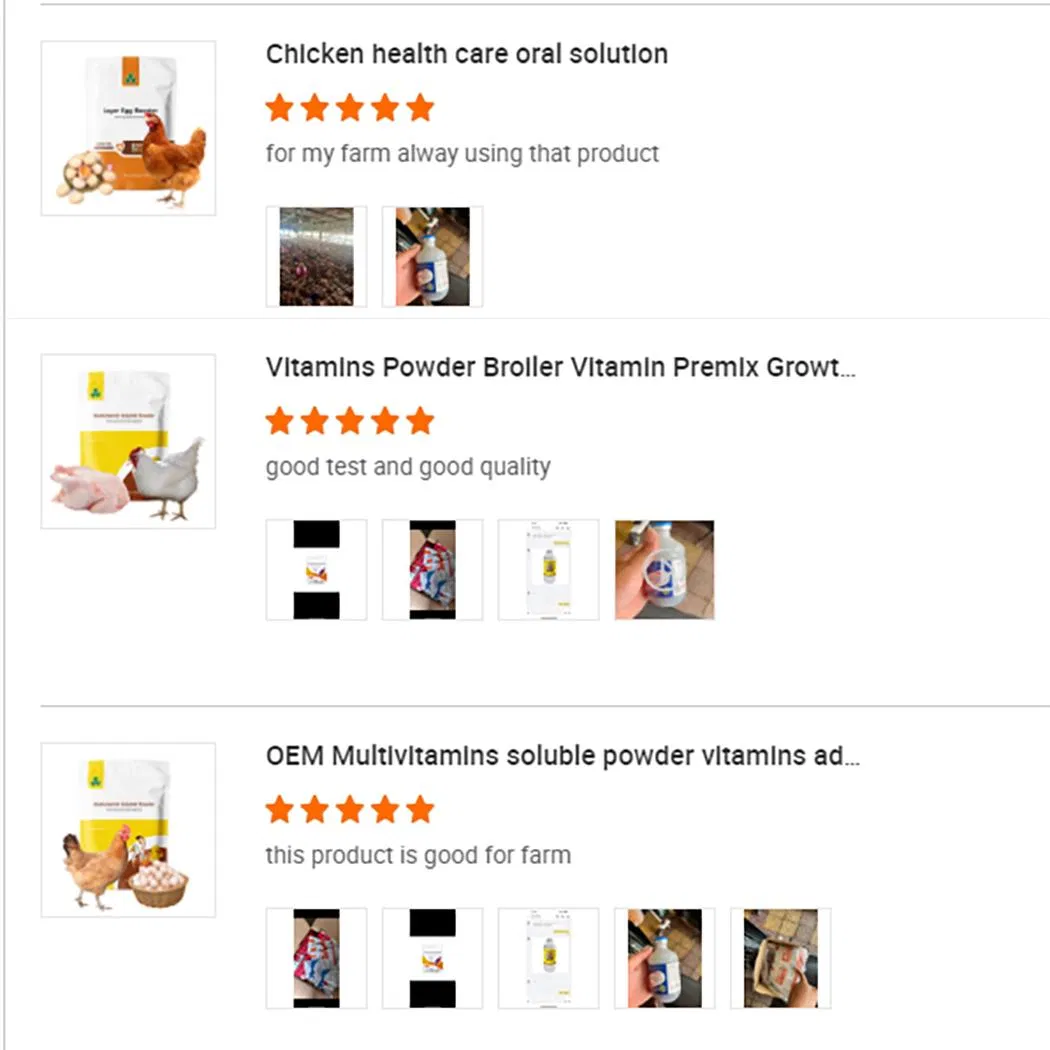This screenshot has height=1050, width=1050.
Task: Select the Vitamins Powder Broiler product thumbnail
Action: [x=127, y=440]
